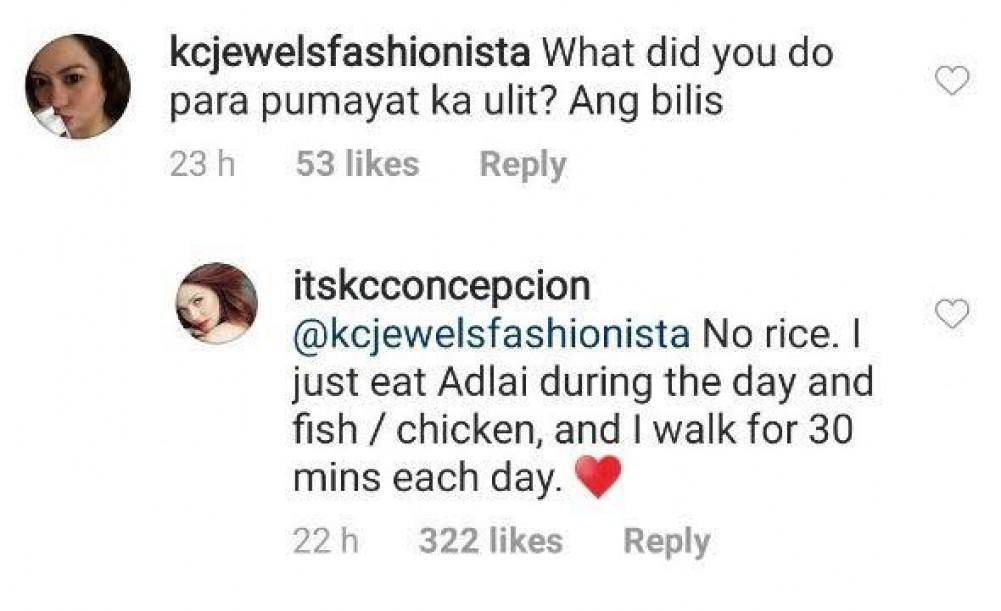This screenshot has height=611, width=1001.
Task: Click the blue @kcjewelsfashionista mention
Action: tap(491, 333)
